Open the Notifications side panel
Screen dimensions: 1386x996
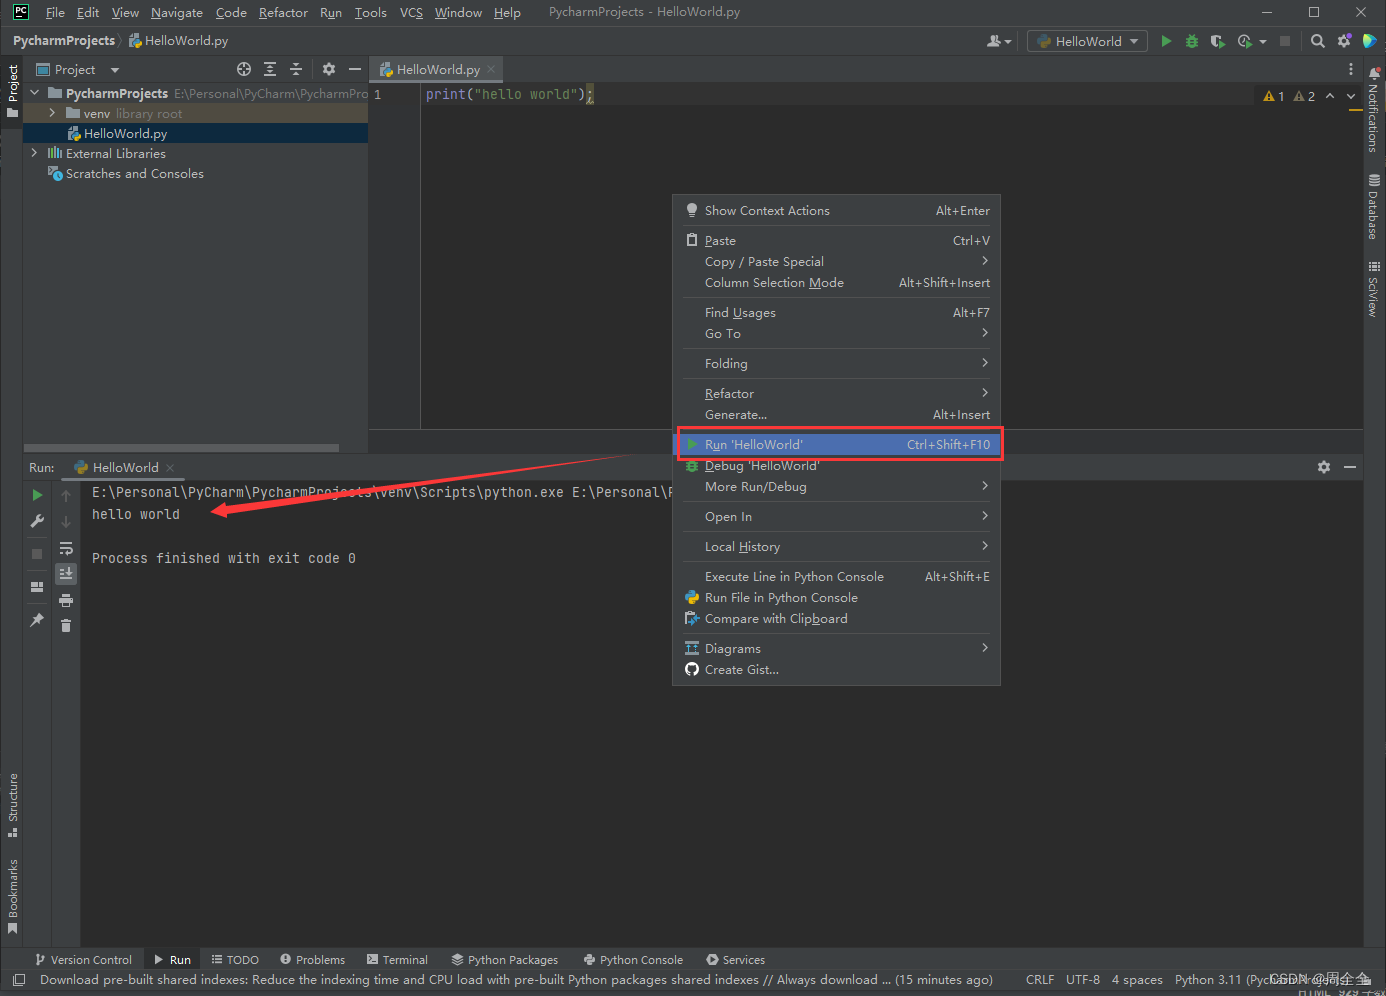tap(1374, 110)
